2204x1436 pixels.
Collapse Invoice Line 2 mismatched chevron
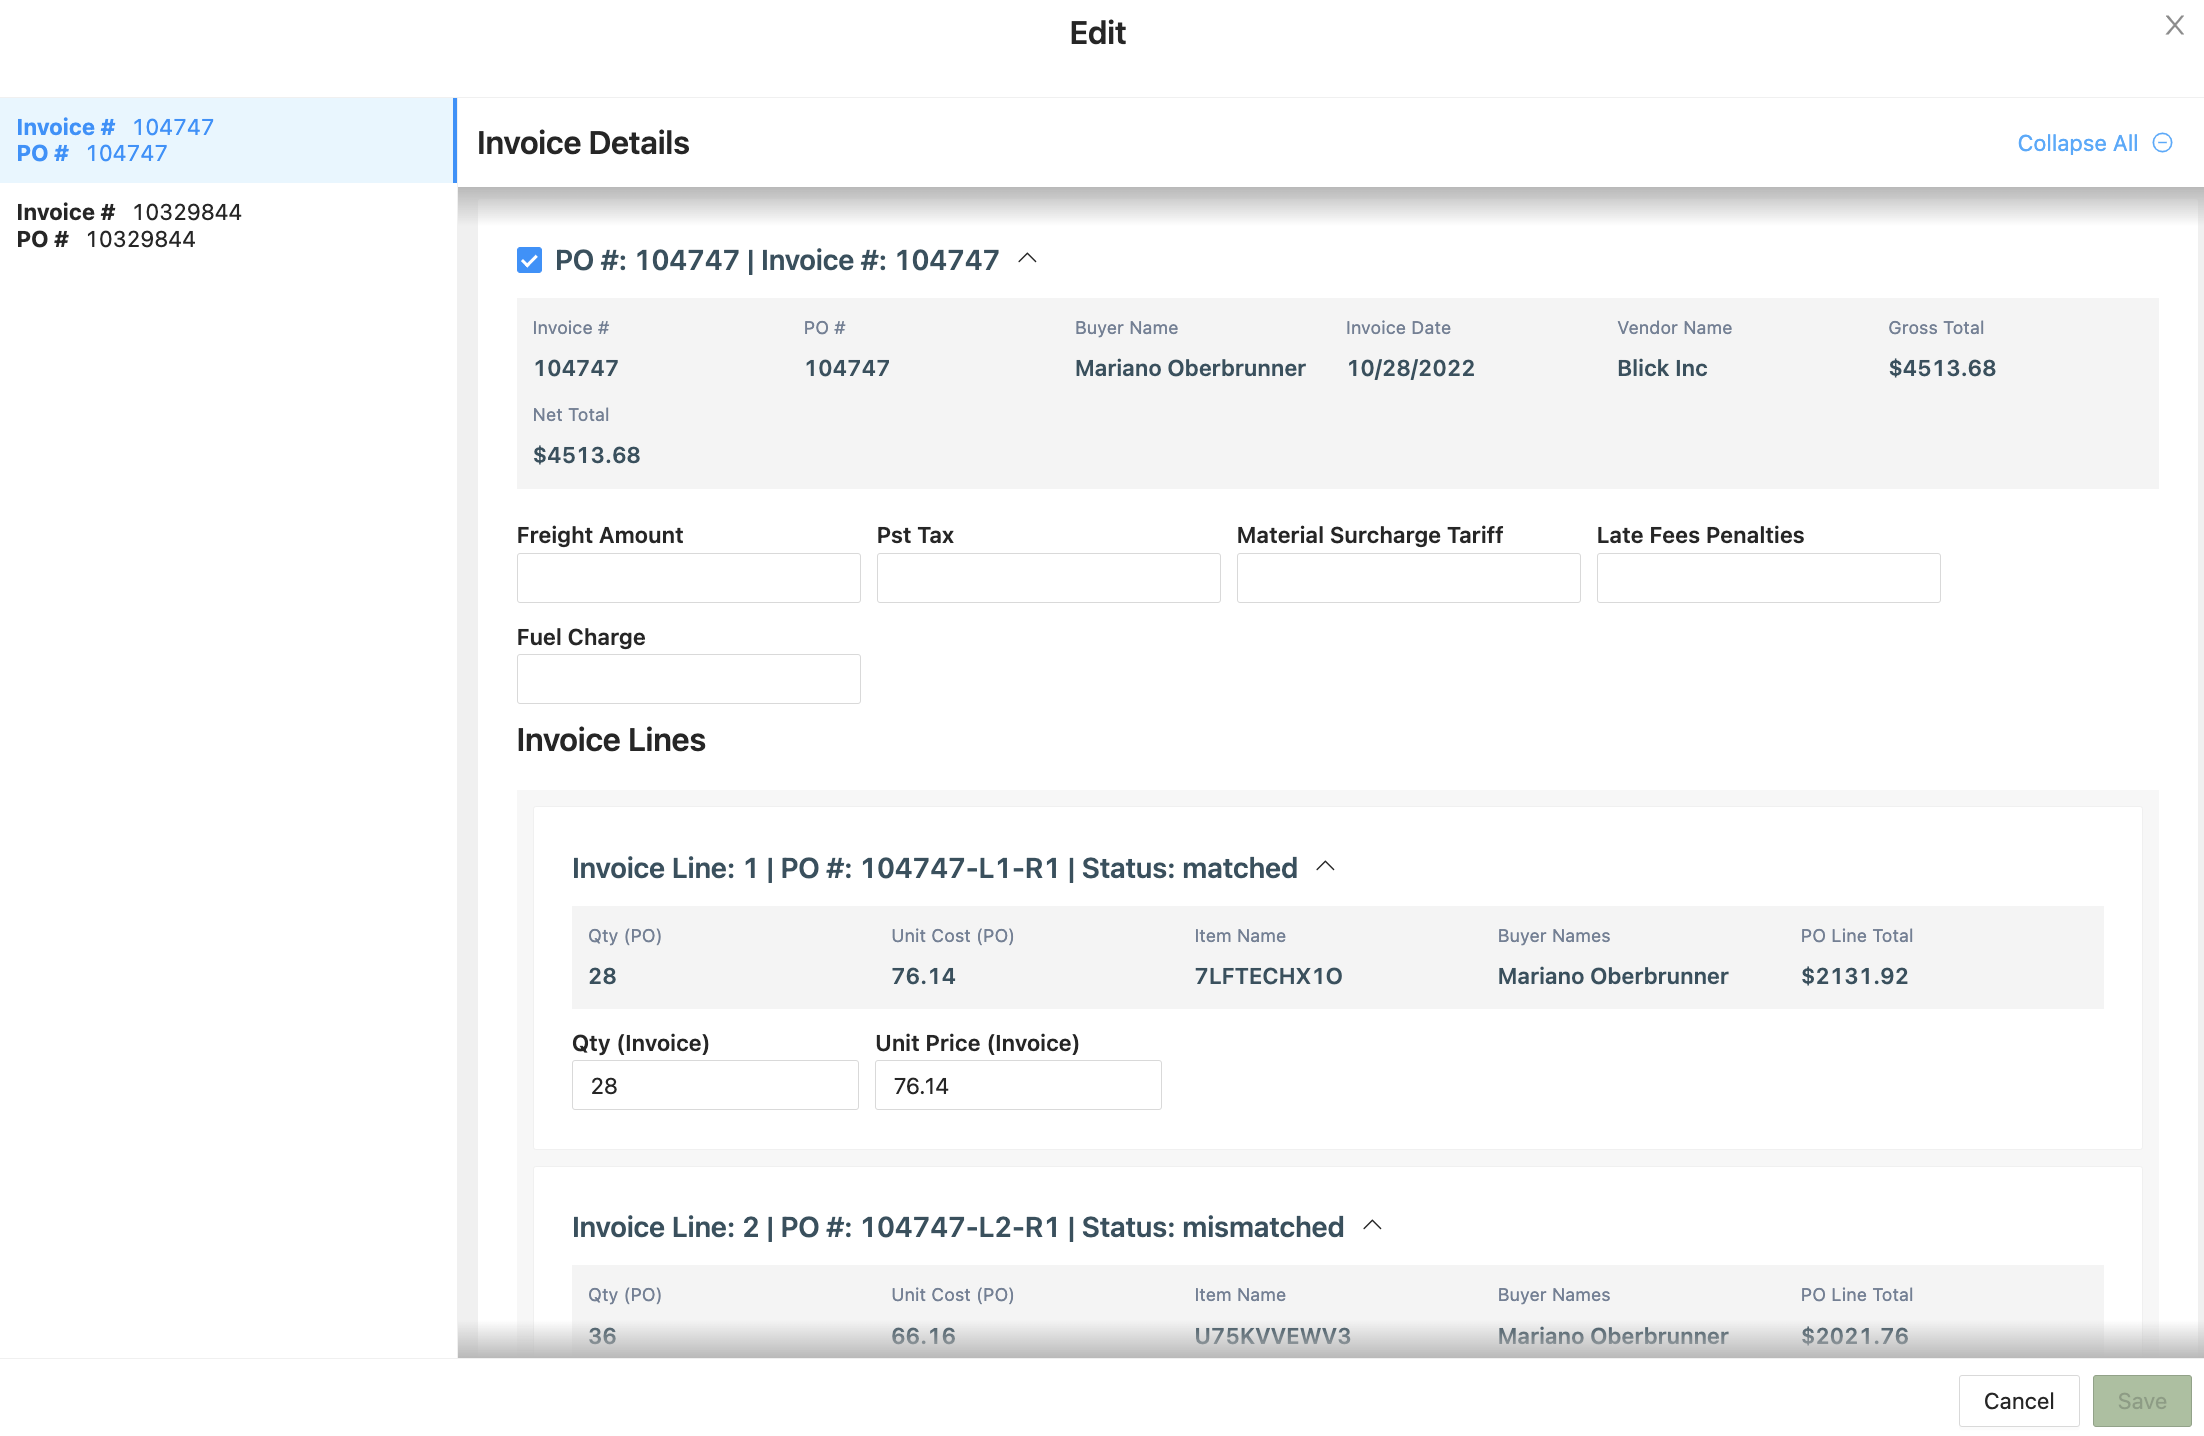(x=1372, y=1225)
